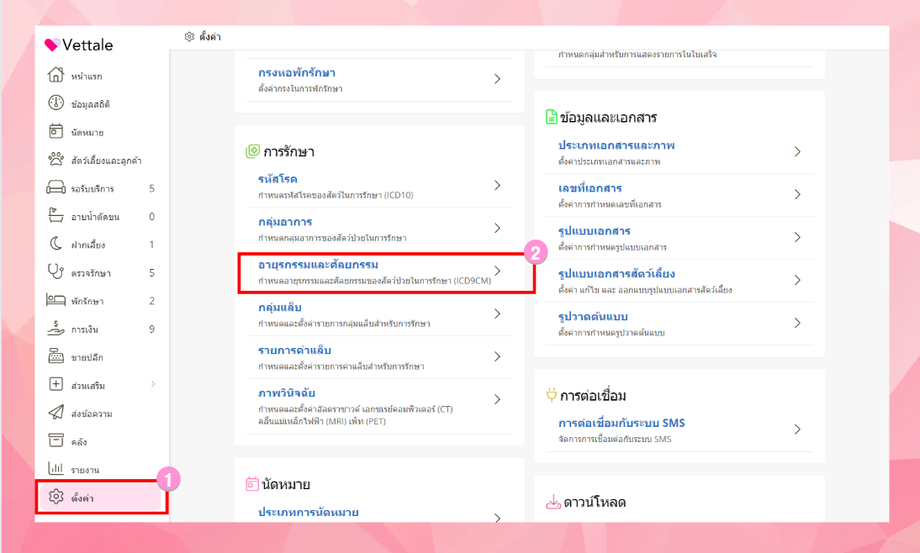
Task: Click the pink calendar appointment section icon
Action: click(252, 484)
